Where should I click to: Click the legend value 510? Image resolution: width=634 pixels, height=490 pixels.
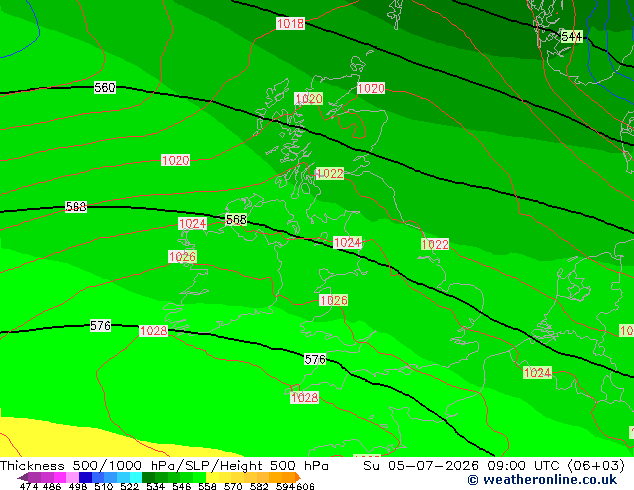tap(104, 486)
